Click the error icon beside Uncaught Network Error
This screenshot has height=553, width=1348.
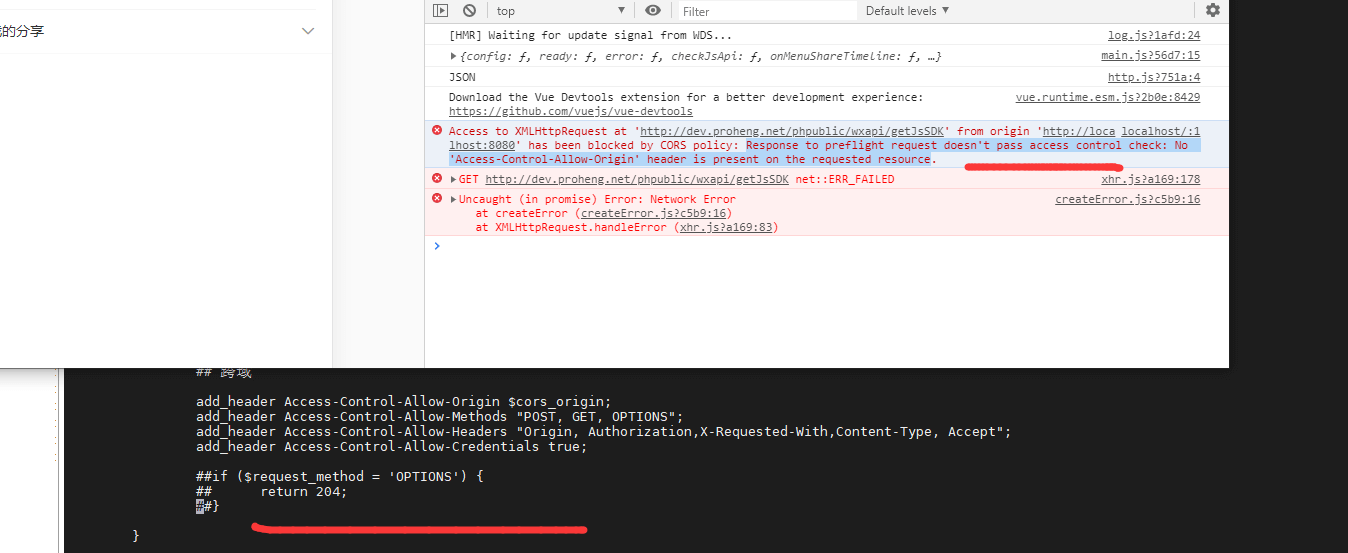coord(437,199)
